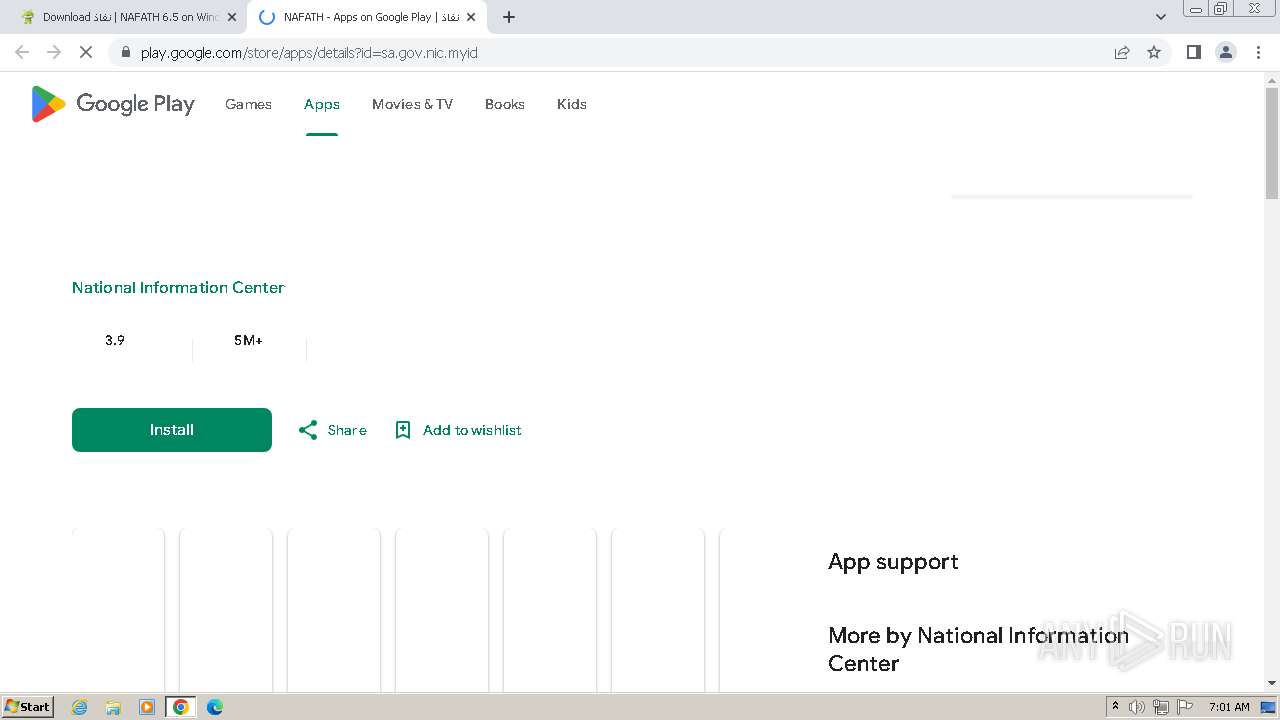Open the Windows Start menu

tap(28, 707)
